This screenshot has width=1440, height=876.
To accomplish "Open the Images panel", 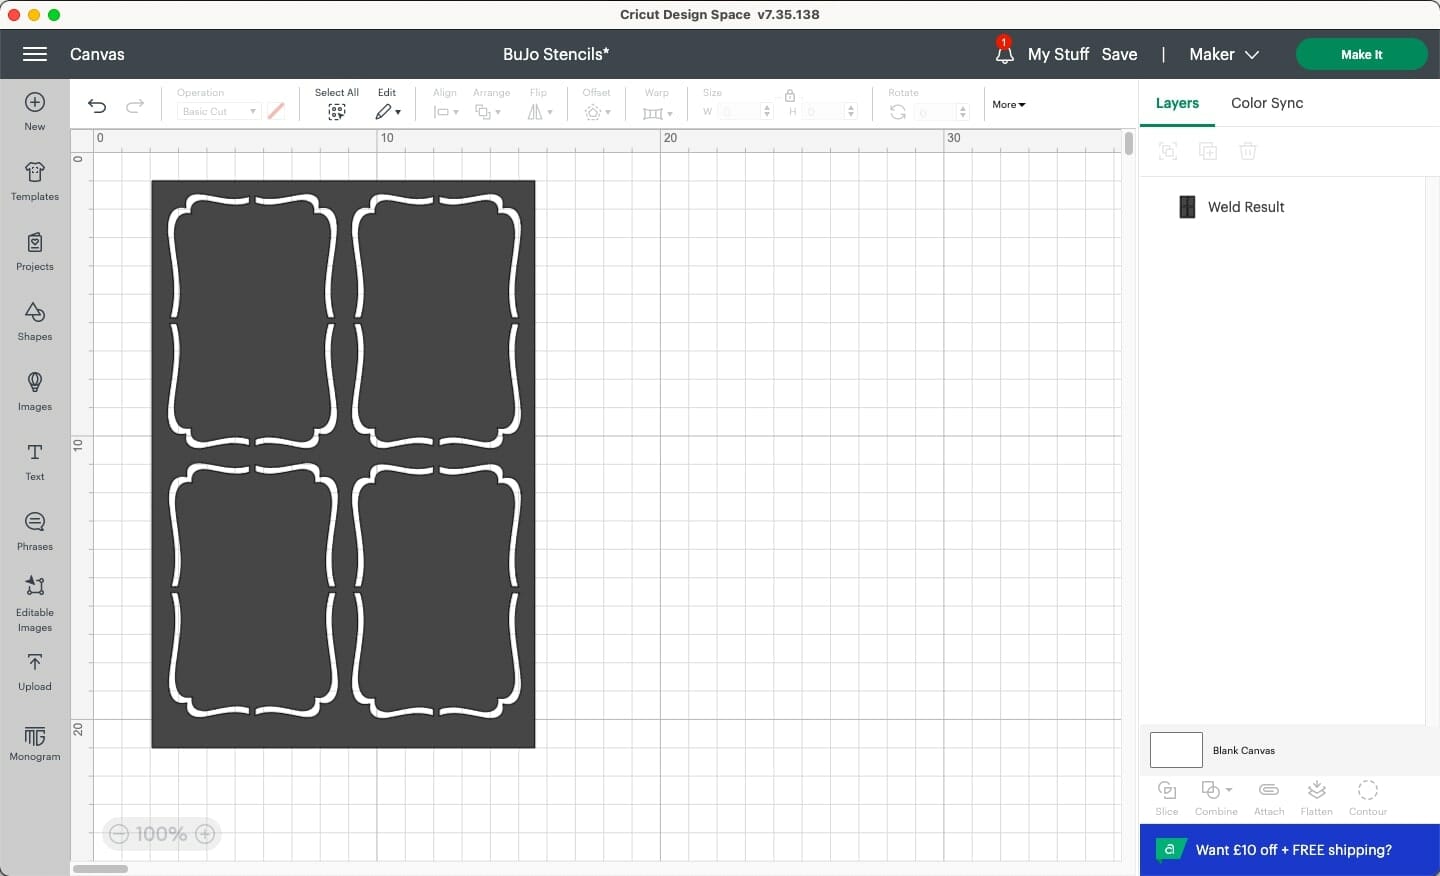I will tap(34, 391).
